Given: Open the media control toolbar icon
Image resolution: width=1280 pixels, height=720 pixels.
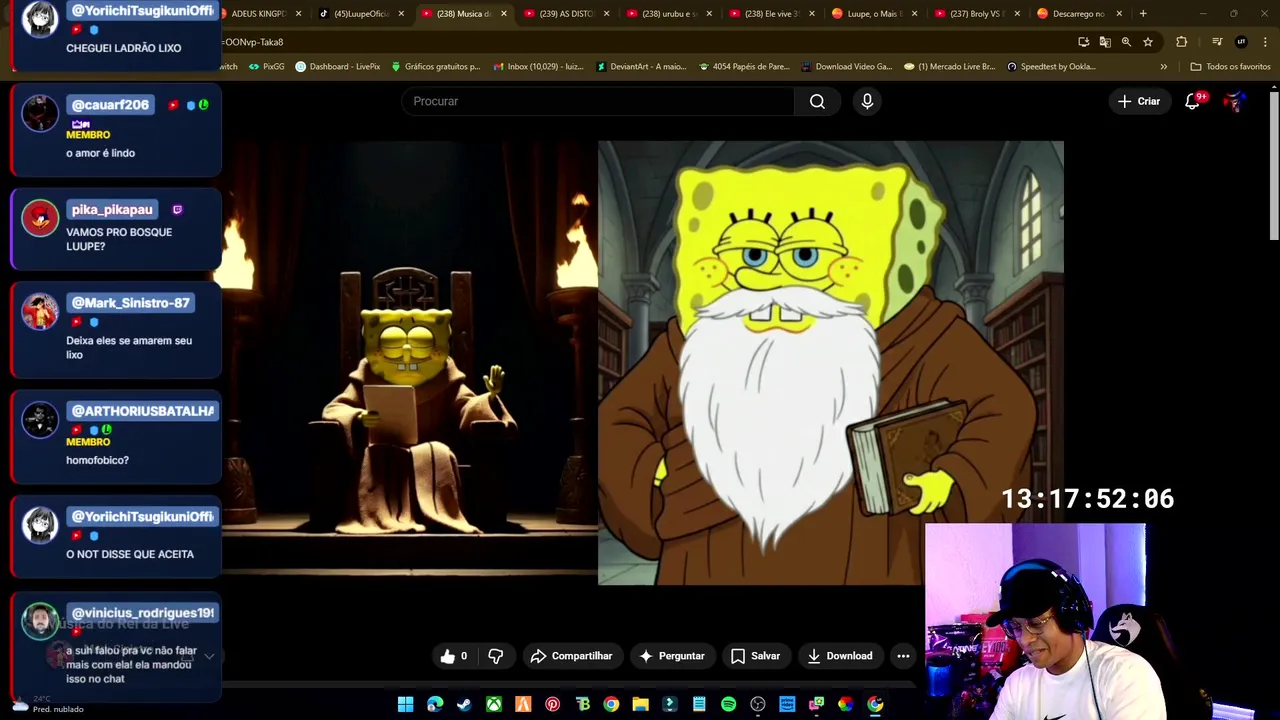Looking at the screenshot, I should coord(1217,42).
